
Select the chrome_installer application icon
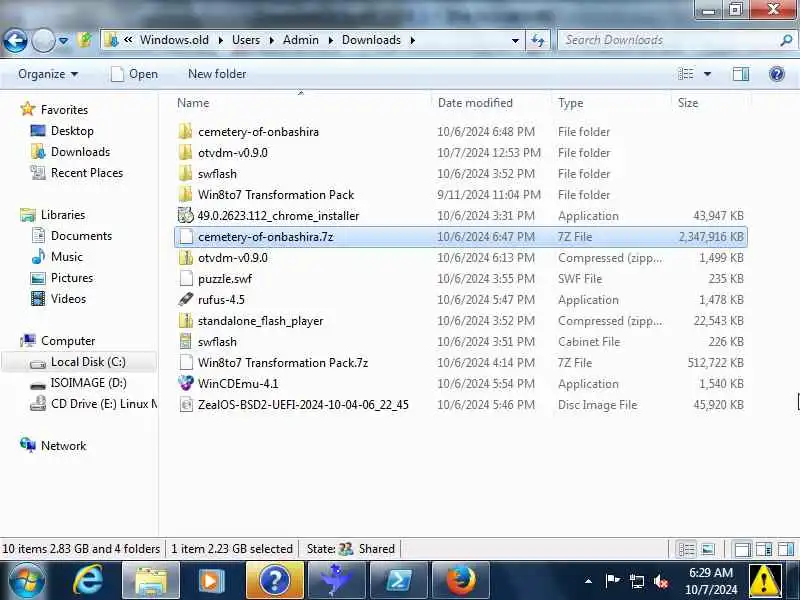point(186,216)
